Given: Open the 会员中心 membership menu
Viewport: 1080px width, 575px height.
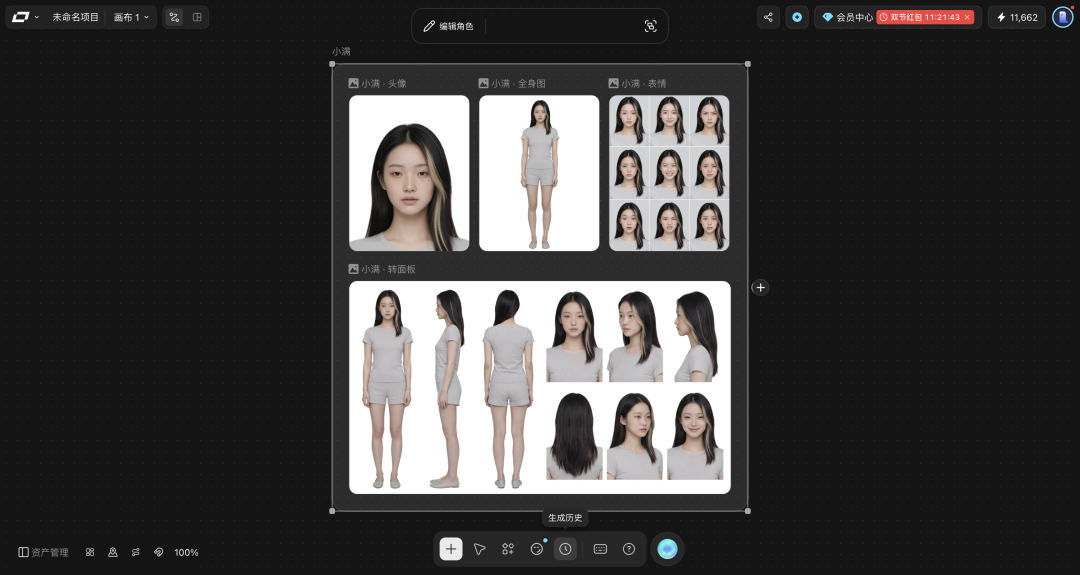Looking at the screenshot, I should click(848, 17).
